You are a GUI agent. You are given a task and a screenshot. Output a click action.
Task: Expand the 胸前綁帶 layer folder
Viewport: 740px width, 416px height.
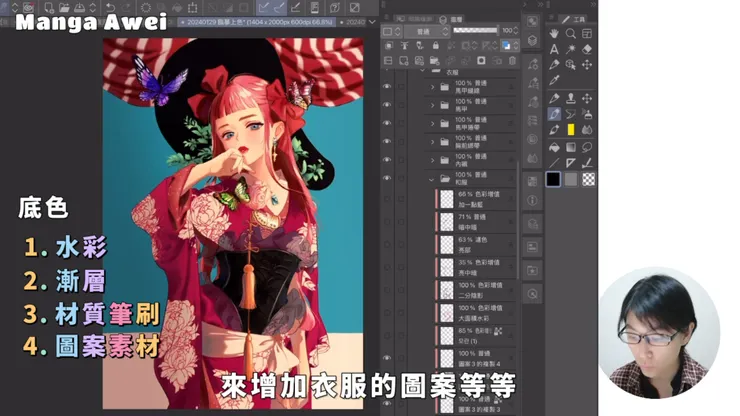pos(432,142)
